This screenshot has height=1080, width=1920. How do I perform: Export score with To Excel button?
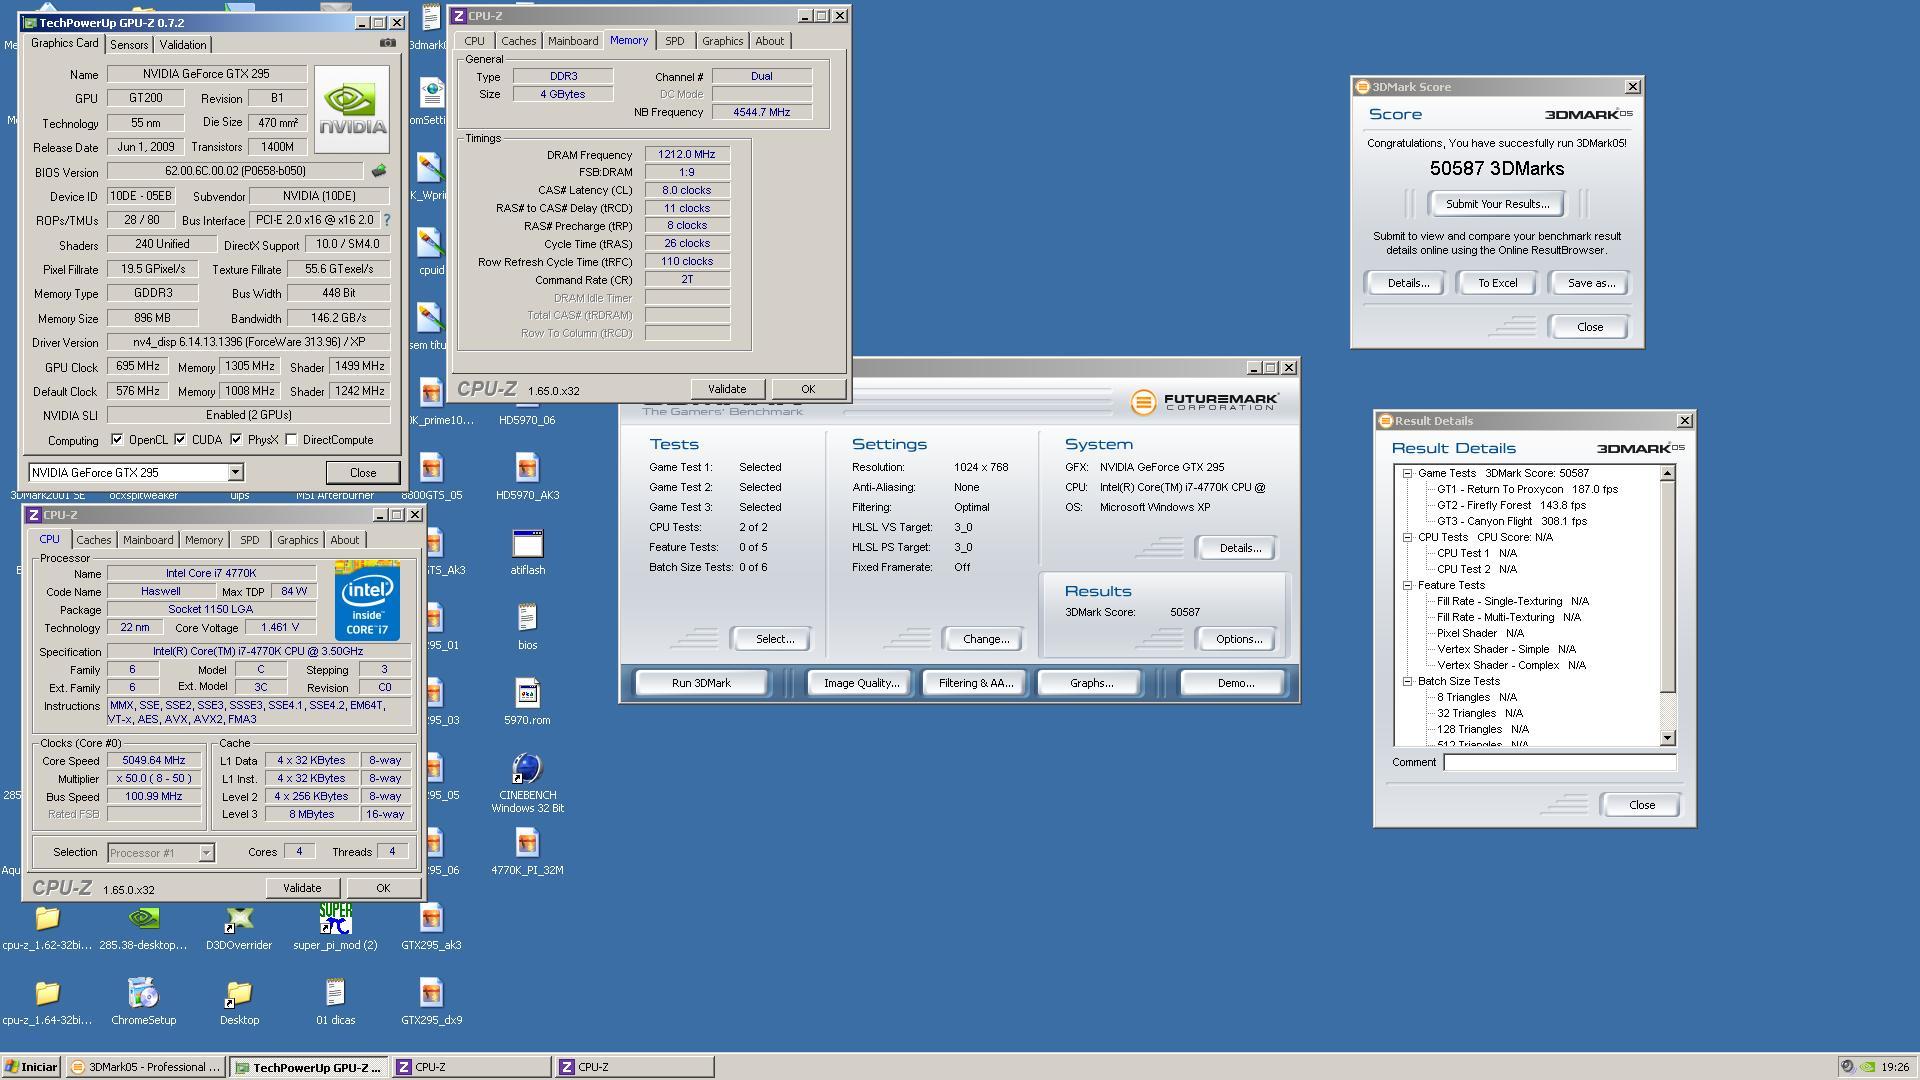(x=1497, y=283)
